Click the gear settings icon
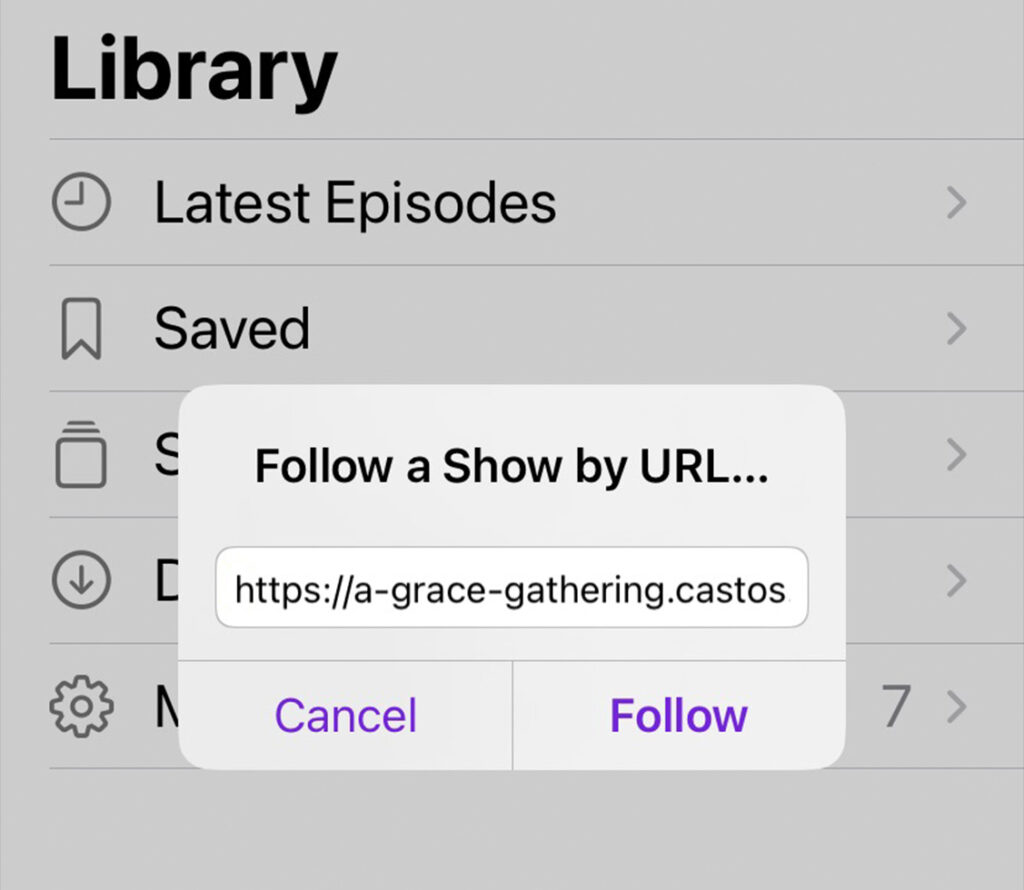This screenshot has width=1024, height=890. point(81,707)
